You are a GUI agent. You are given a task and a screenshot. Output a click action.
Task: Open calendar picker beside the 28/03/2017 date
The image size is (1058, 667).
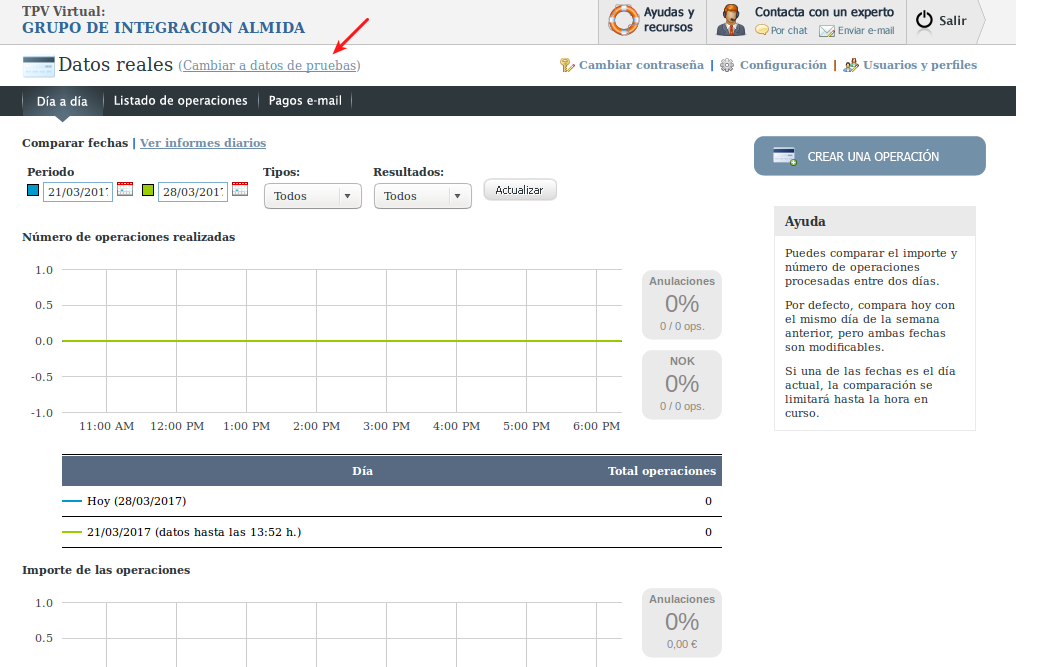pos(240,189)
